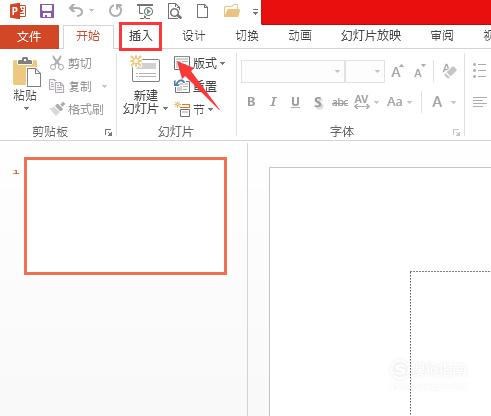Open the 切换 transitions tab

coord(247,36)
